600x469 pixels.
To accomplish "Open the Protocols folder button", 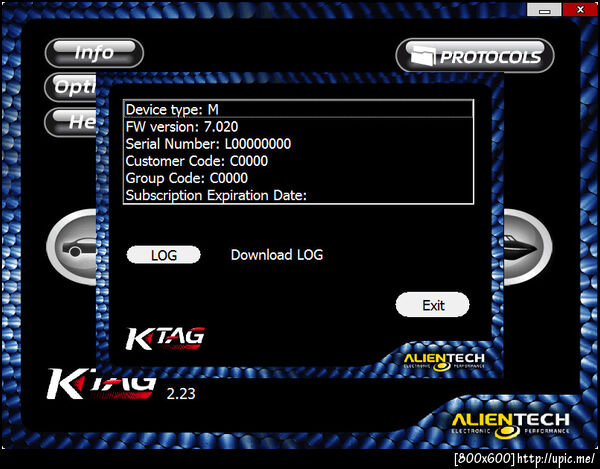I will coord(475,55).
